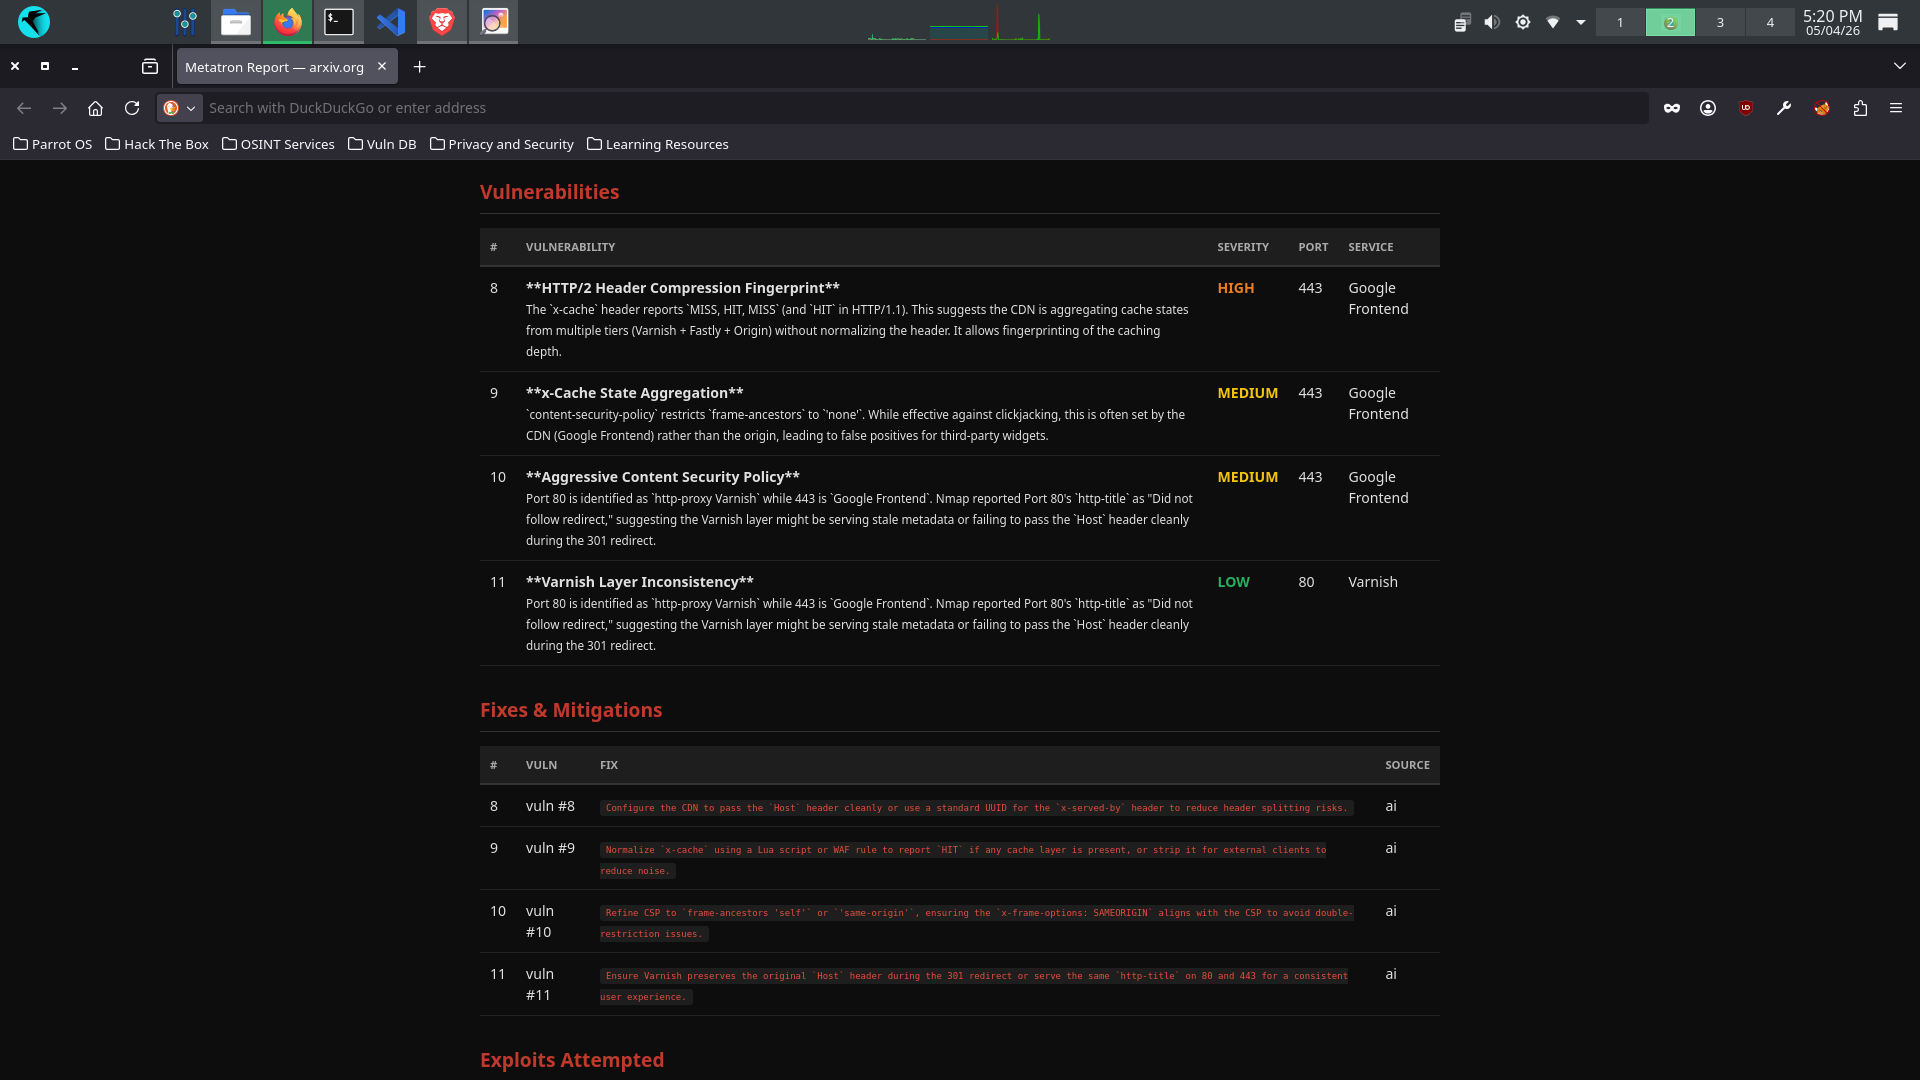
Task: Launch Brave browser from the taskbar
Action: pyautogui.click(x=441, y=21)
